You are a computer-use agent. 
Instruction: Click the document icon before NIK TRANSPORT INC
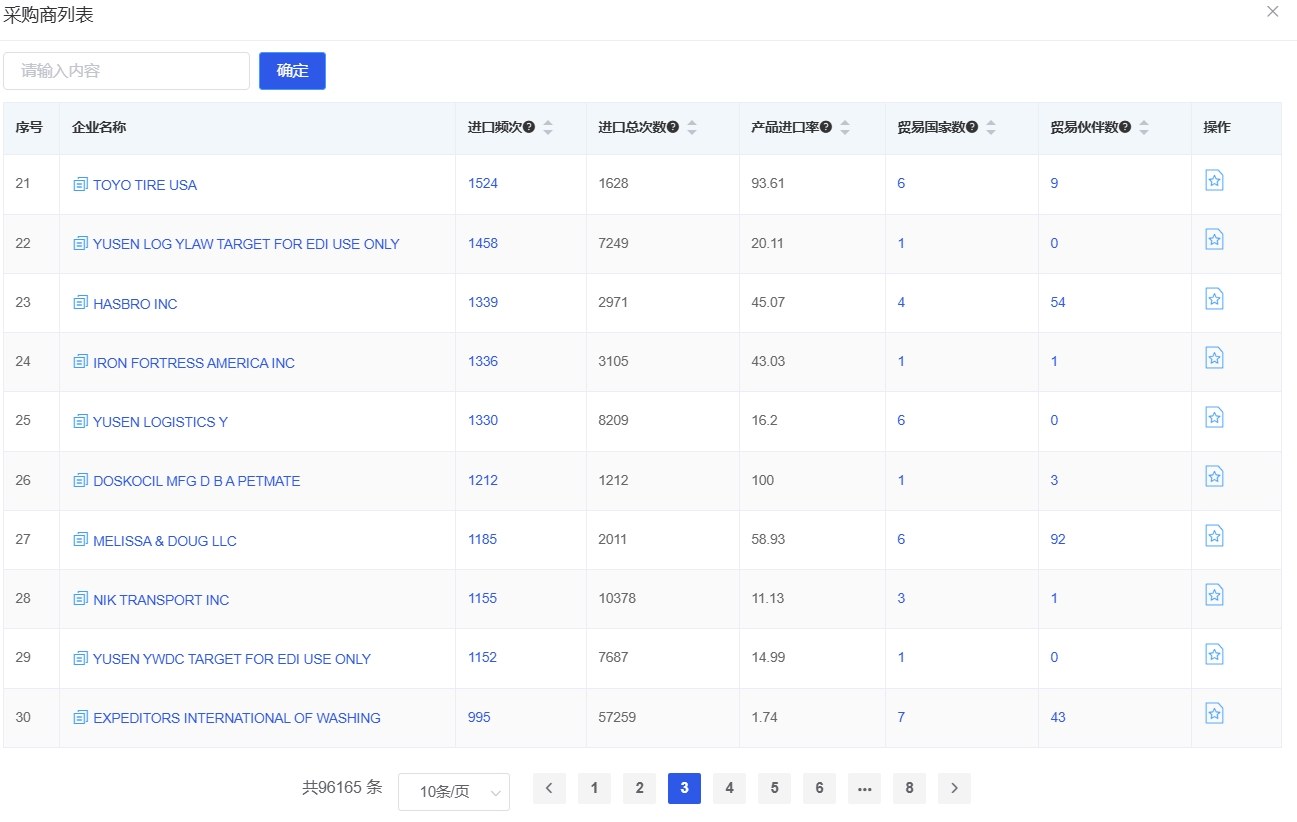(x=80, y=599)
